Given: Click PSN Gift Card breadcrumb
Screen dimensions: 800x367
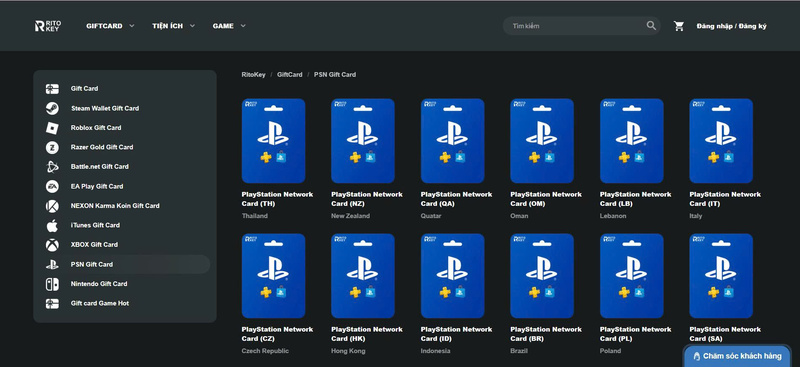Looking at the screenshot, I should 335,75.
